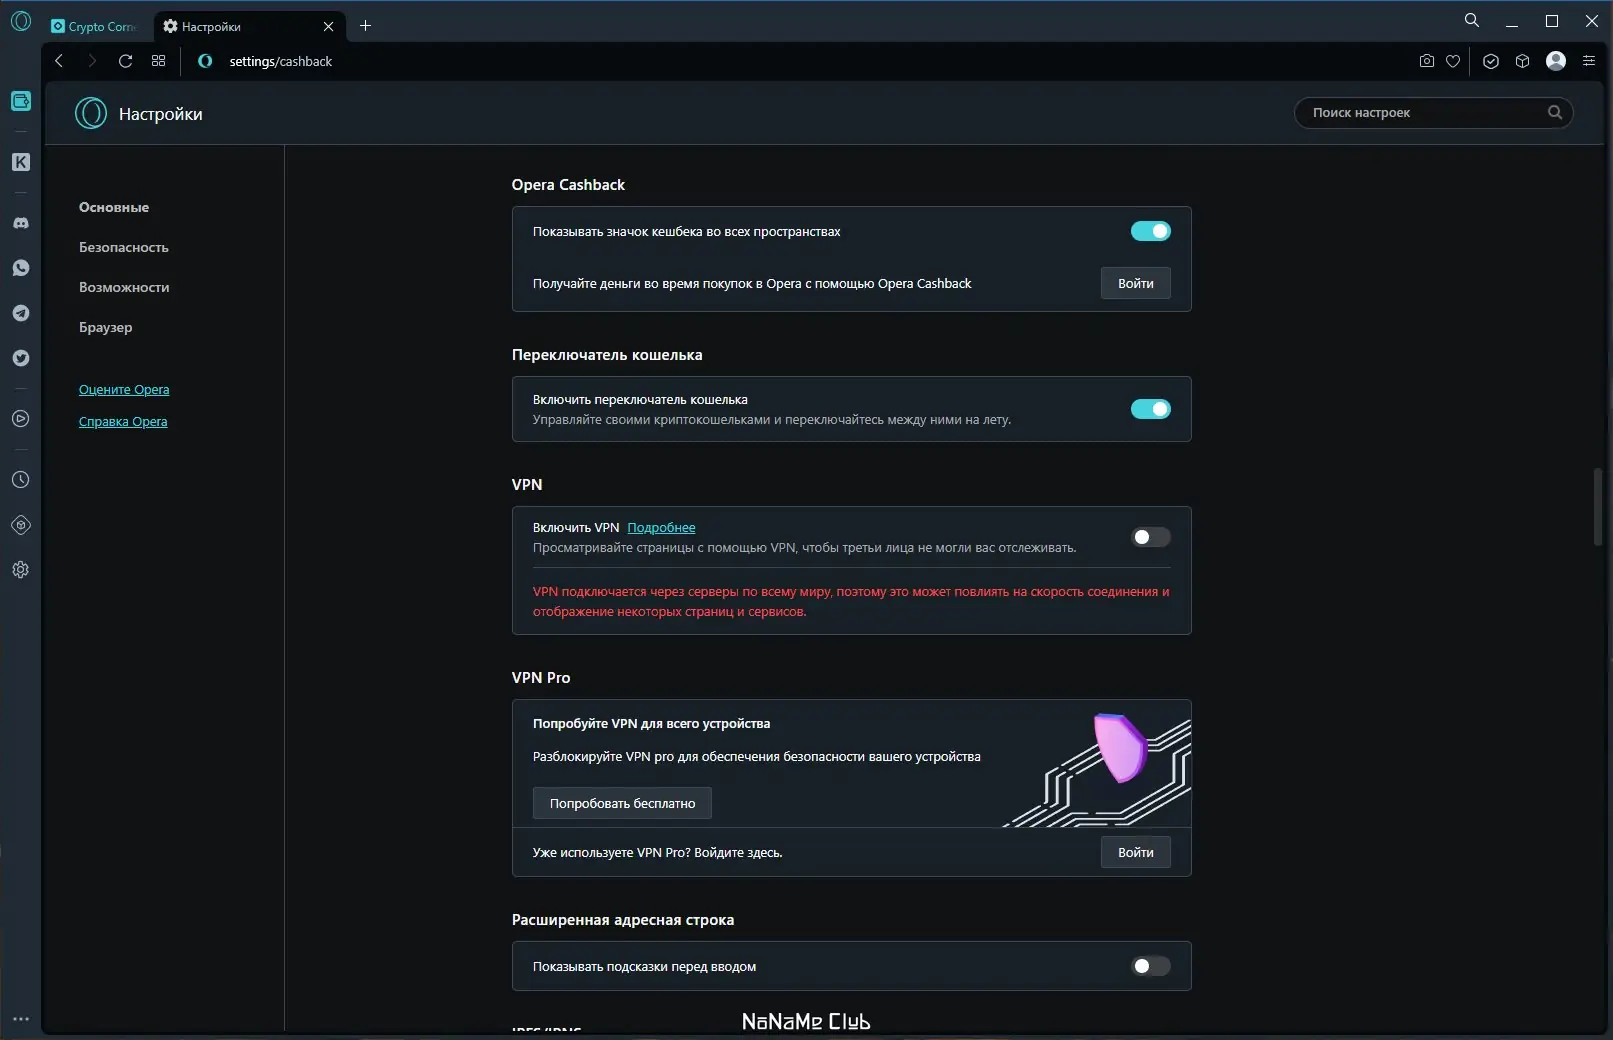Open the tab search magnifier icon
This screenshot has width=1613, height=1040.
(x=1472, y=20)
